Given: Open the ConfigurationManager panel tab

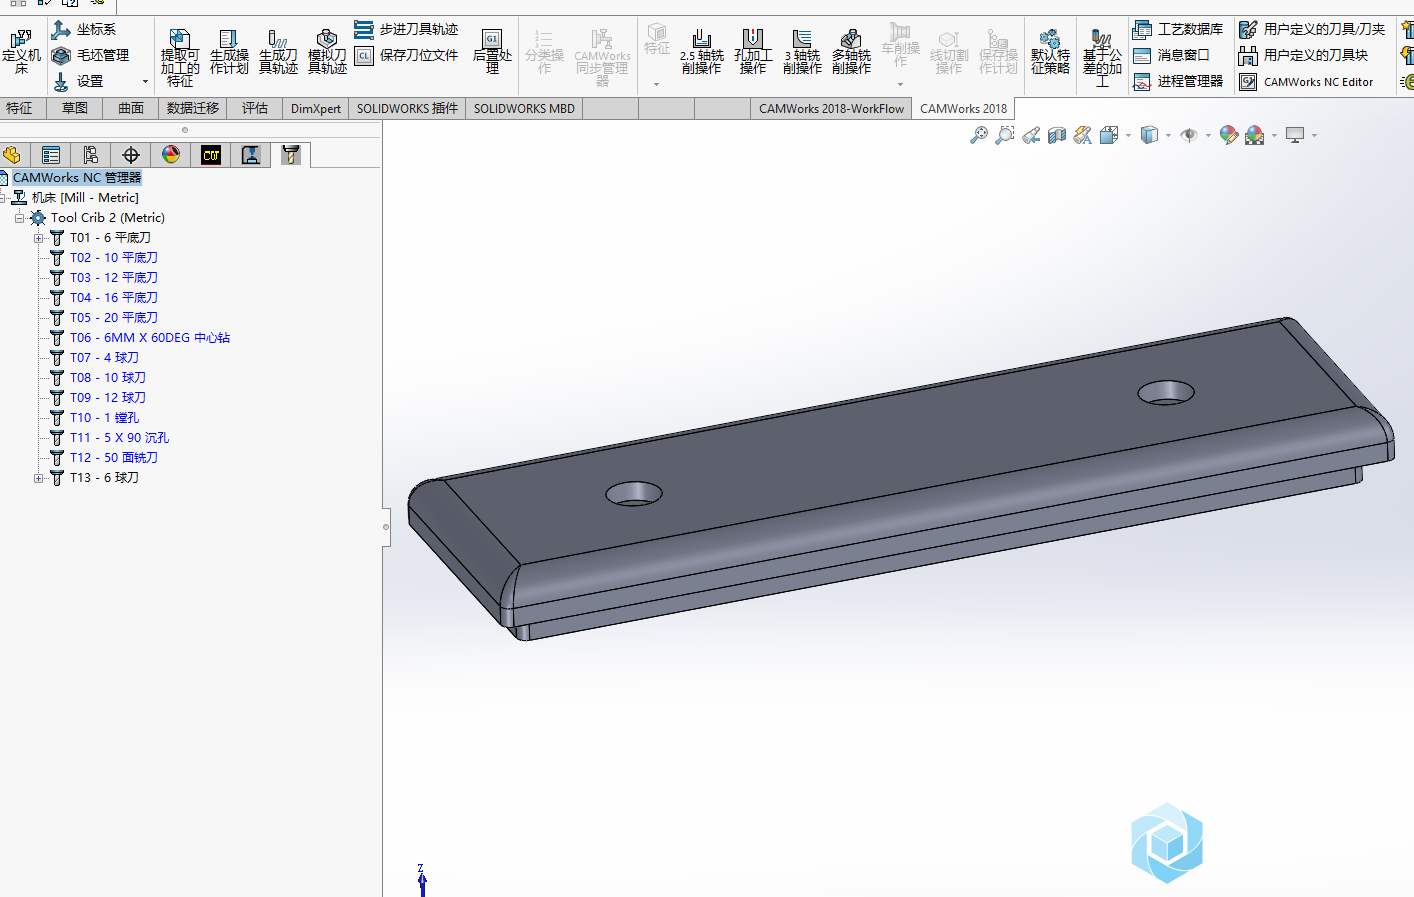Looking at the screenshot, I should point(91,155).
